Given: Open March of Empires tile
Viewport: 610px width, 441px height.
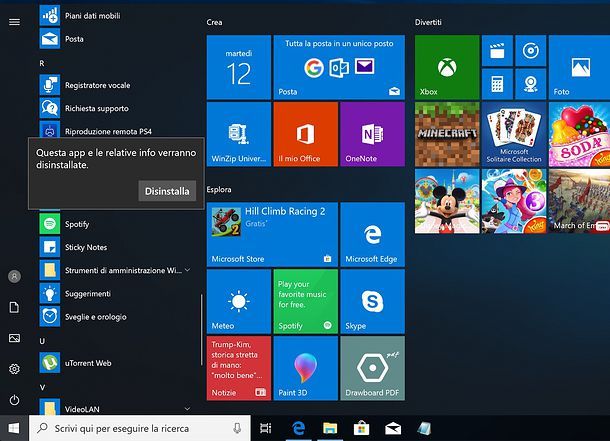Looking at the screenshot, I should (579, 201).
